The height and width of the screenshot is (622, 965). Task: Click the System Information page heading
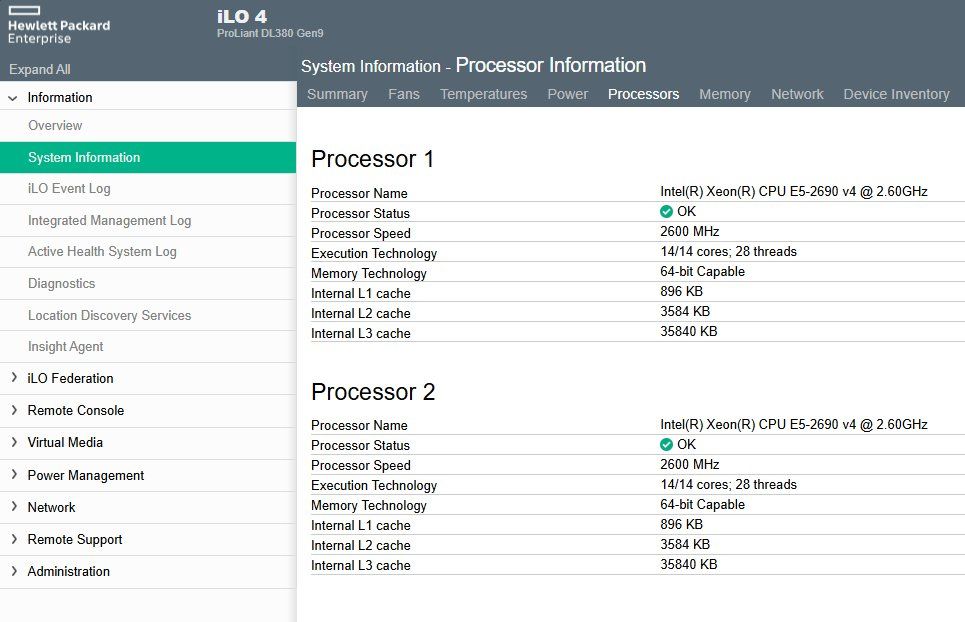(473, 65)
